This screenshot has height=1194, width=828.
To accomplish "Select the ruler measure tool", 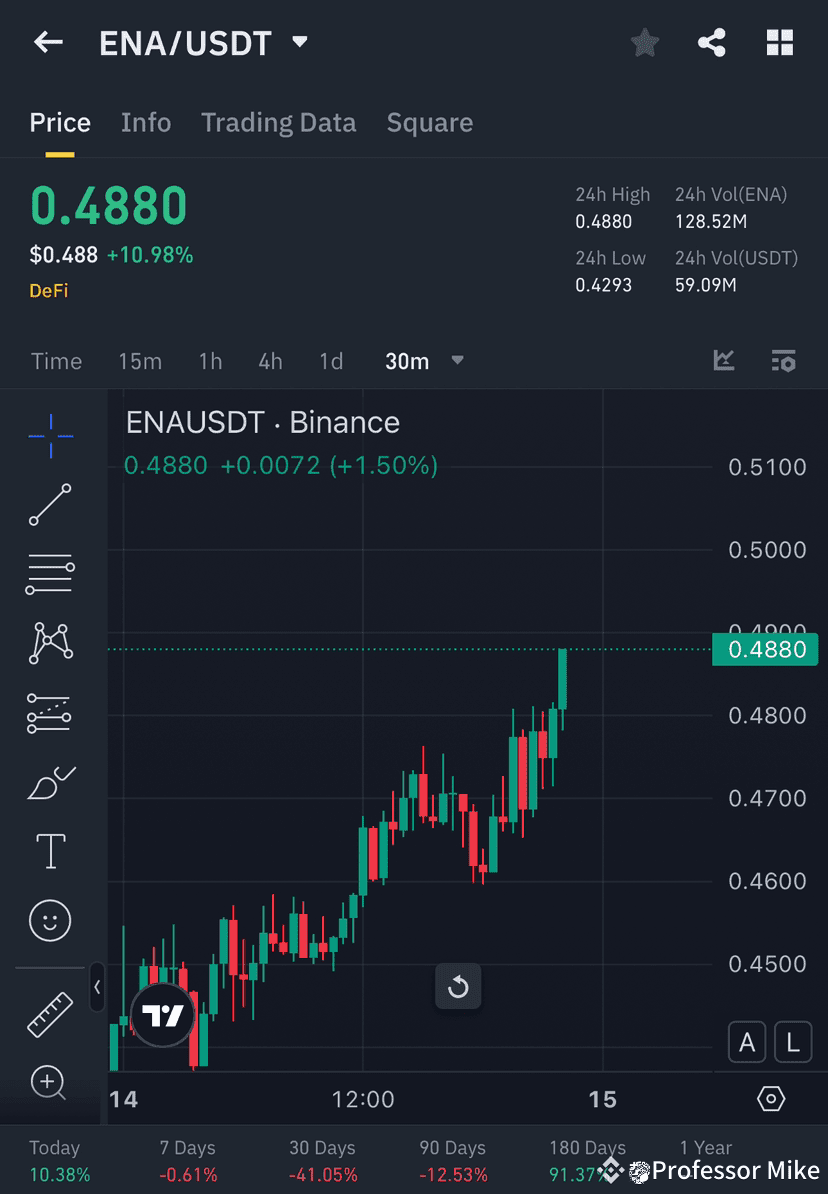I will click(x=50, y=1013).
